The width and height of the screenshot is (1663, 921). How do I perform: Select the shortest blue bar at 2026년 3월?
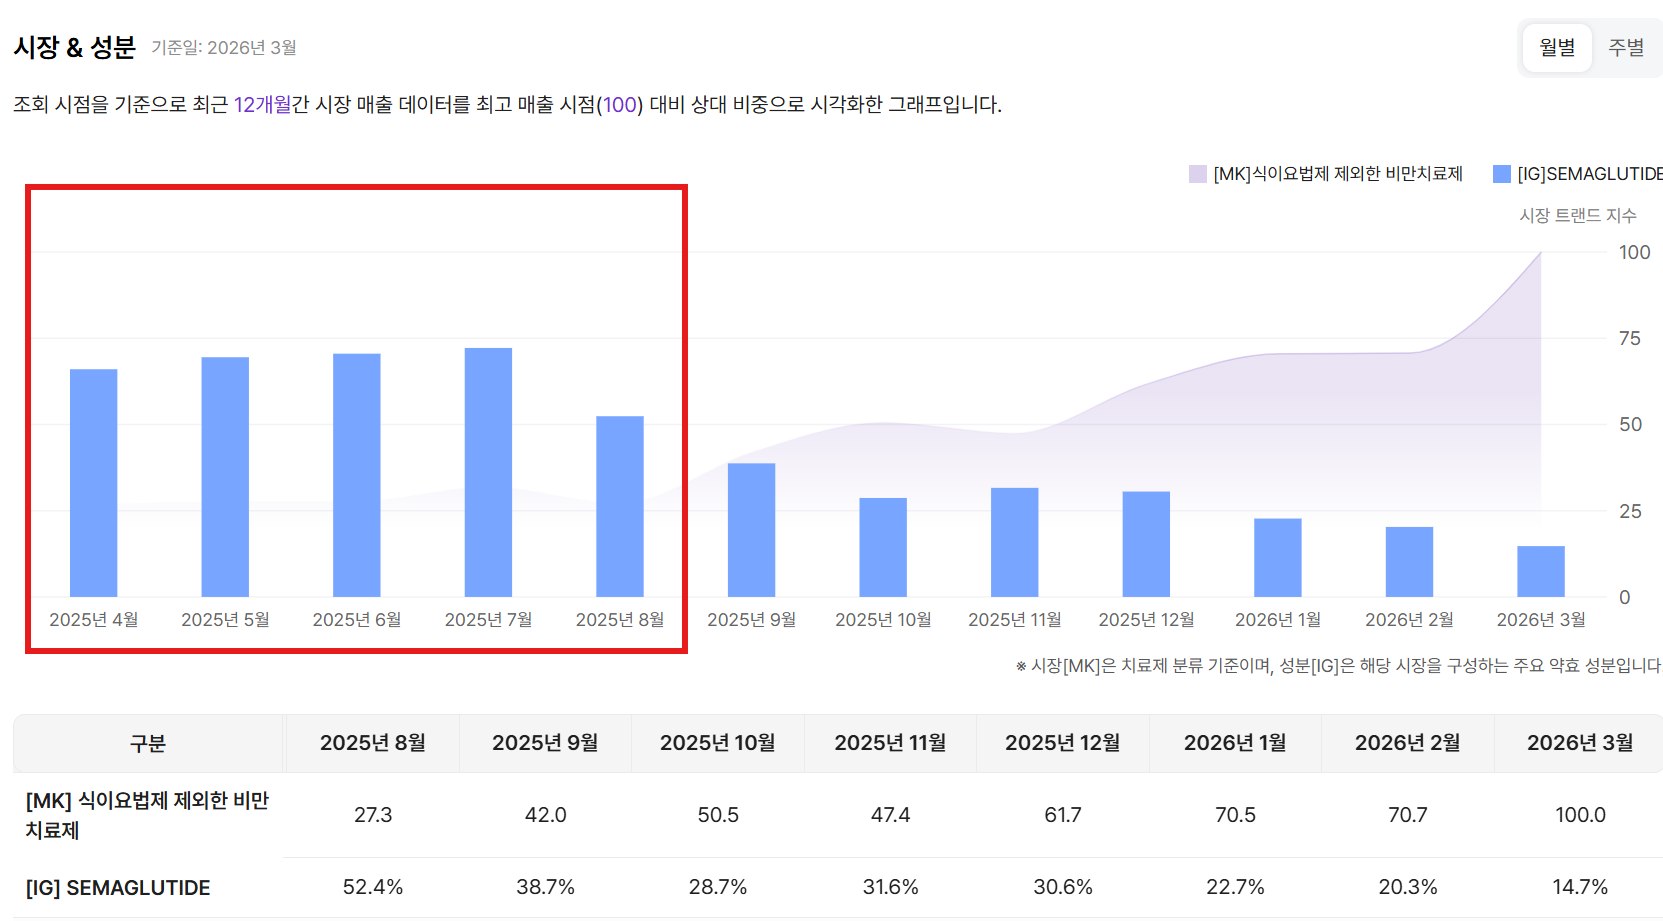point(1540,571)
